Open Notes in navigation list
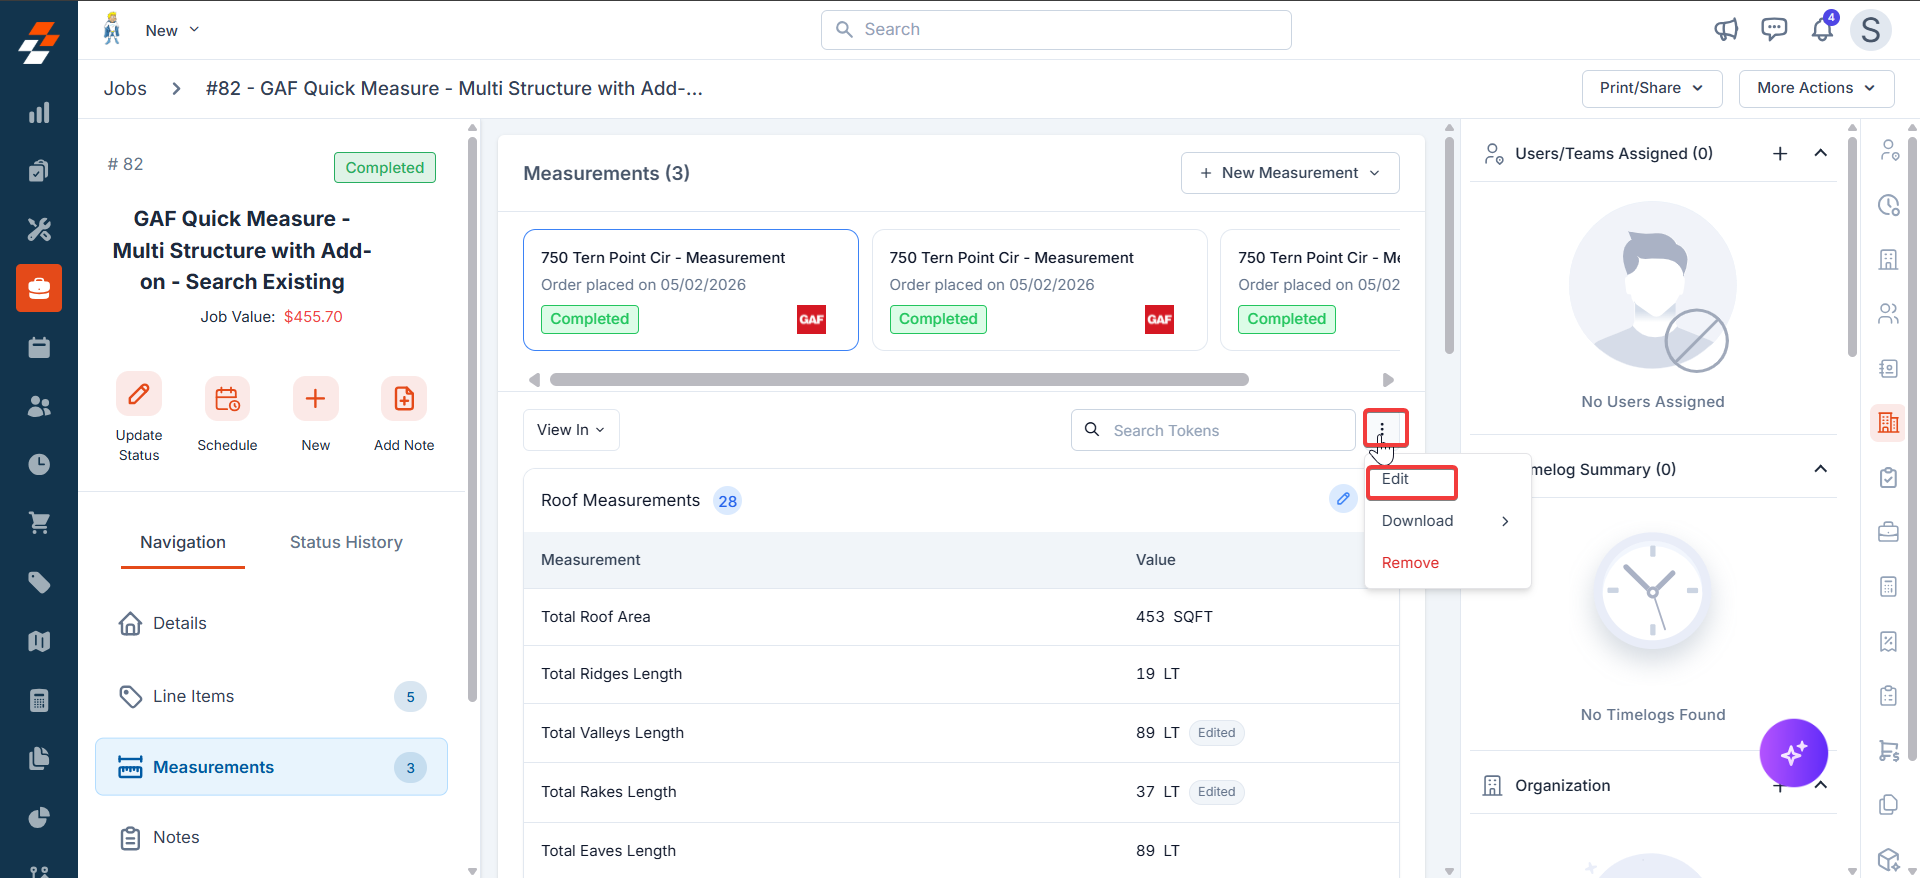This screenshot has height=878, width=1920. (x=271, y=837)
